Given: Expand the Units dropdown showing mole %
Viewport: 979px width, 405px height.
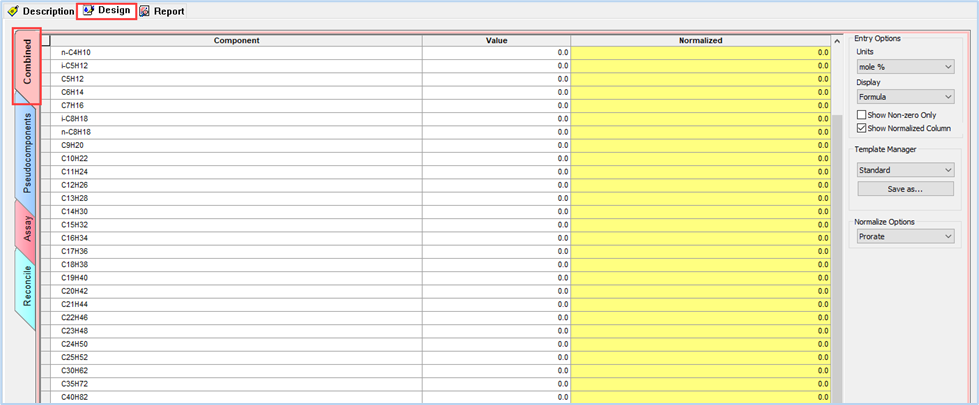Looking at the screenshot, I should tap(905, 66).
